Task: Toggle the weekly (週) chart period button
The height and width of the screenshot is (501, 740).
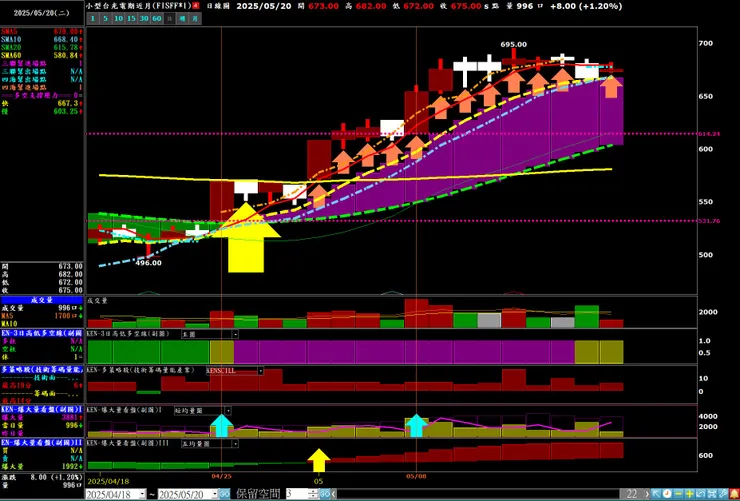Action: point(183,18)
